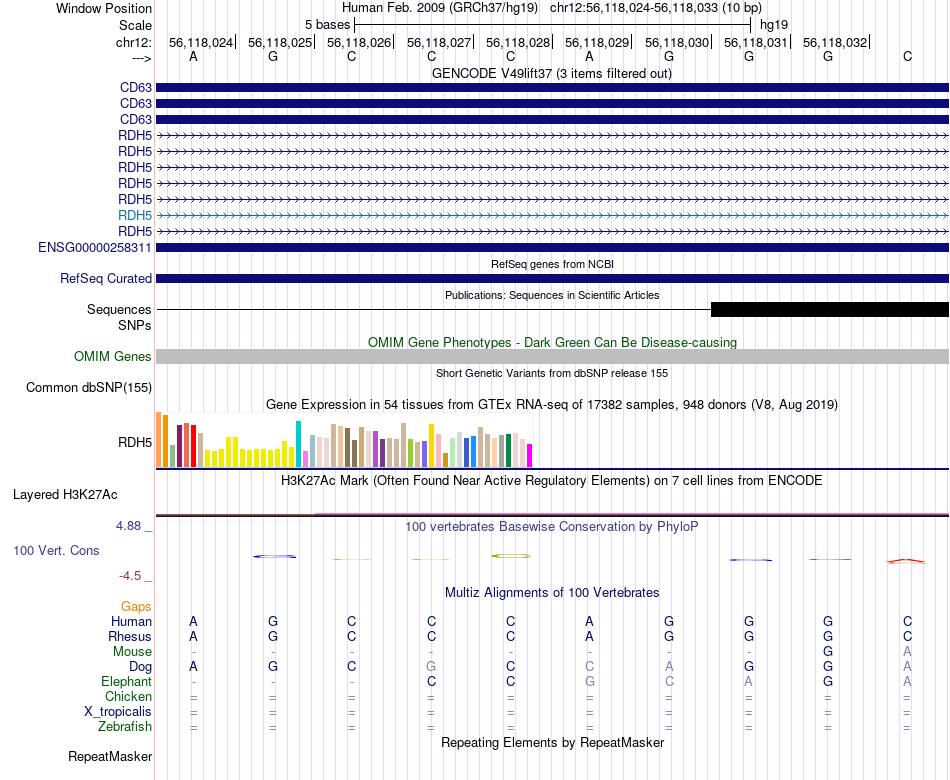Click the OMIM Genes label

coord(112,356)
